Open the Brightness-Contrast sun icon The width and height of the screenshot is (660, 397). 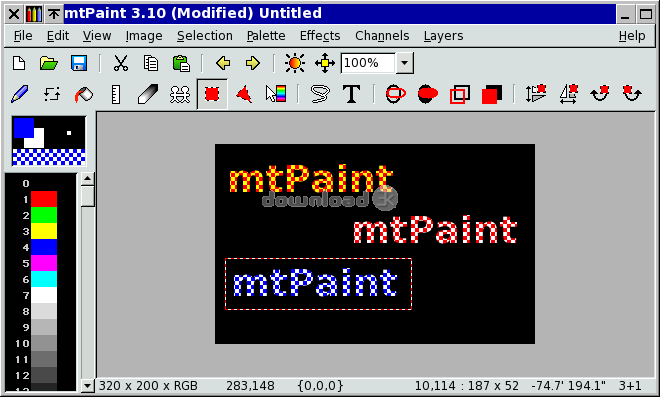click(294, 63)
